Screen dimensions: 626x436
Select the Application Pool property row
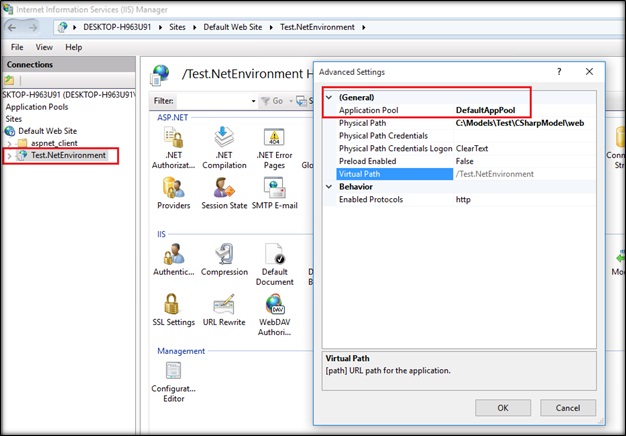[430, 109]
